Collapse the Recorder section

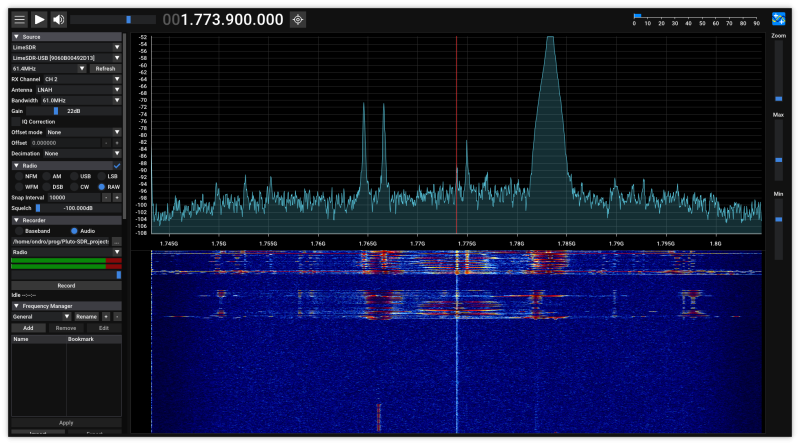click(x=66, y=220)
